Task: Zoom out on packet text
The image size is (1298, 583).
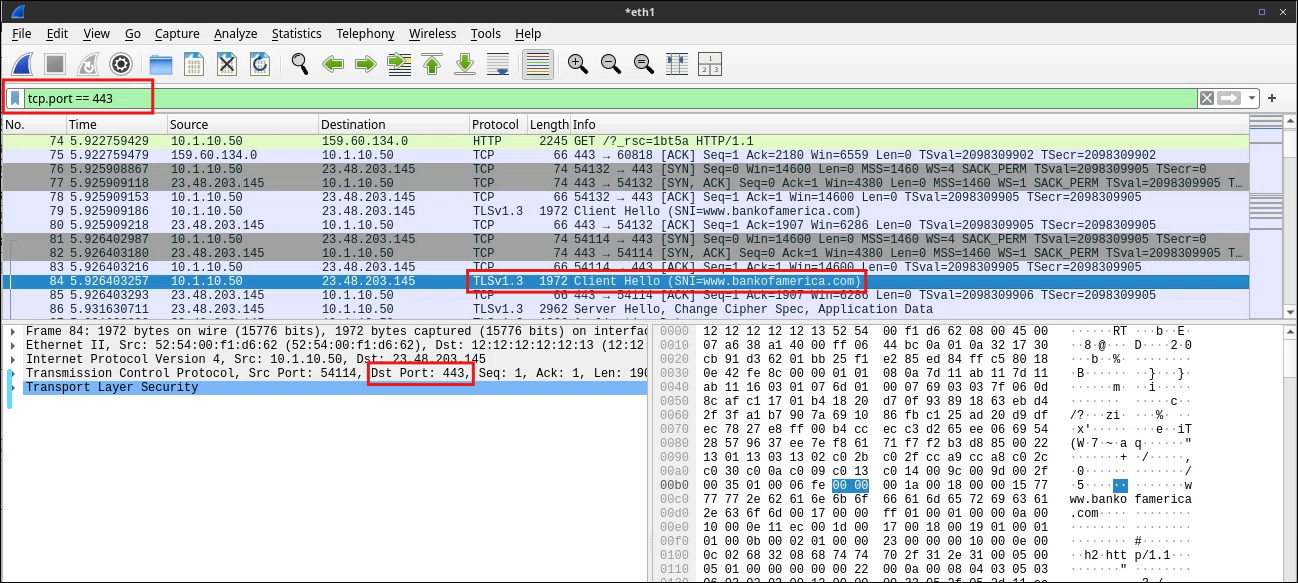Action: coord(610,64)
